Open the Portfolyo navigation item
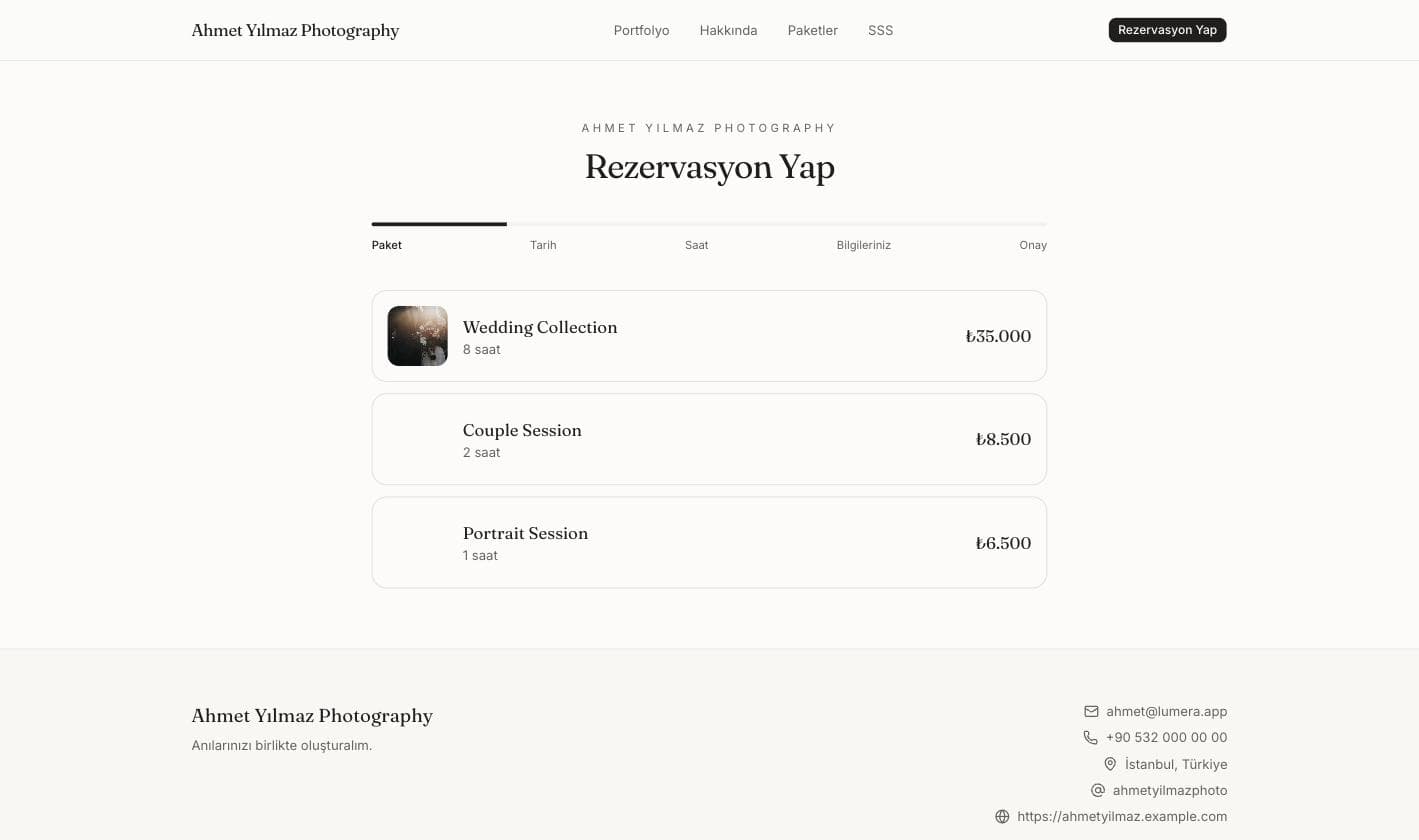Image resolution: width=1419 pixels, height=840 pixels. 641,30
